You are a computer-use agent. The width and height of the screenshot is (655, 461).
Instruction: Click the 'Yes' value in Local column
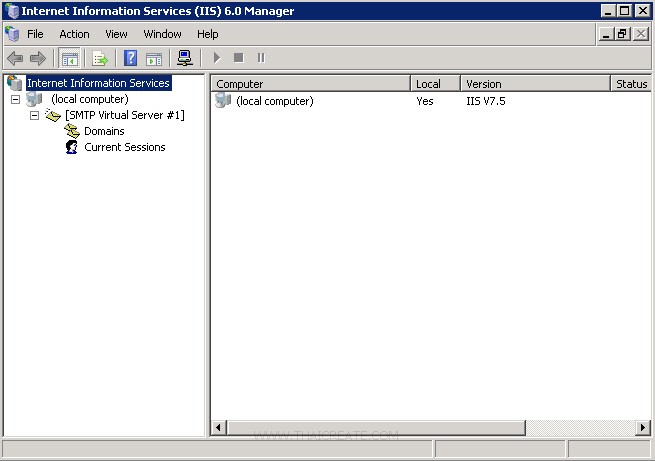pos(425,101)
